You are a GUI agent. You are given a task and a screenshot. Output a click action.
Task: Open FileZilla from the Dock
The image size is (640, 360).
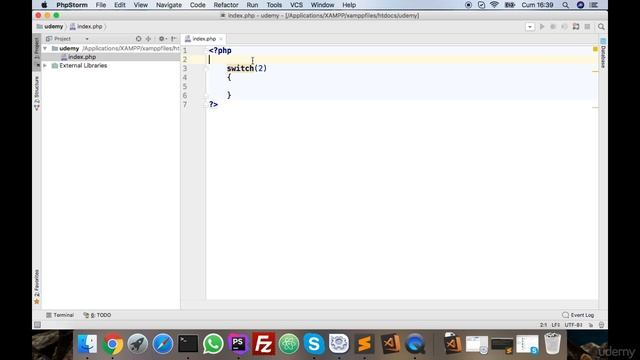click(263, 344)
